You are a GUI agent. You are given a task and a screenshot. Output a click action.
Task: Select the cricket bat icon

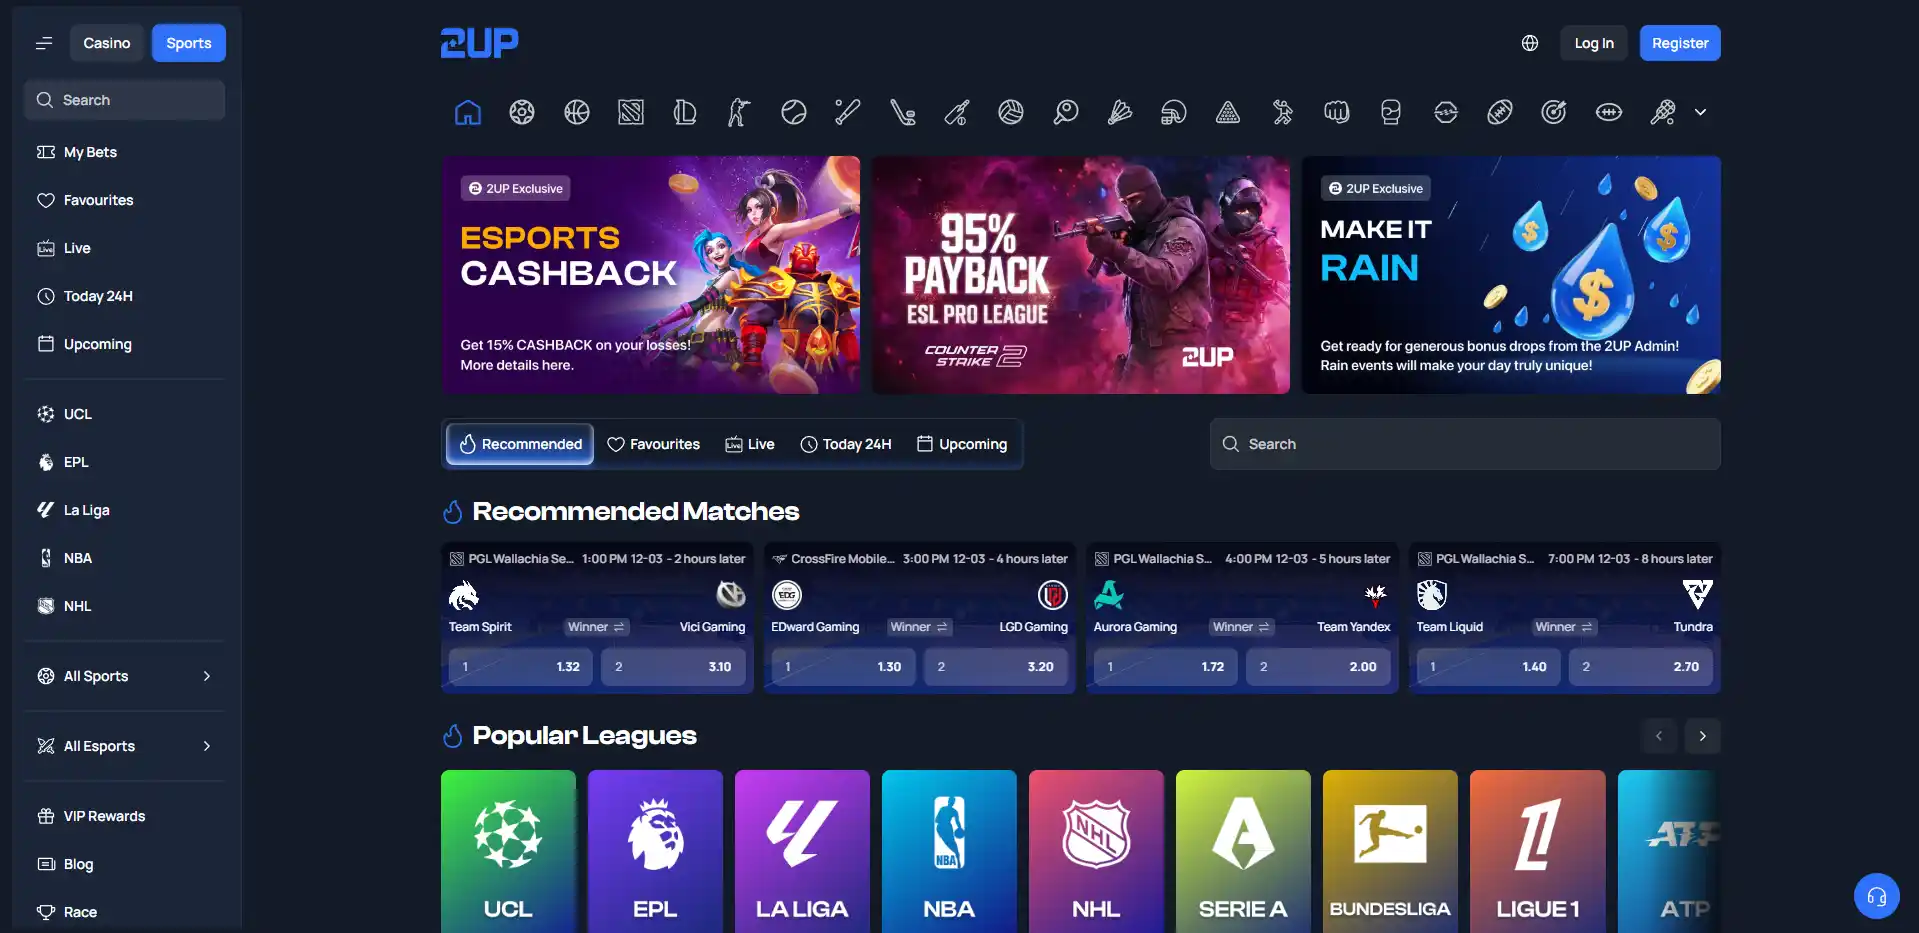pos(957,112)
